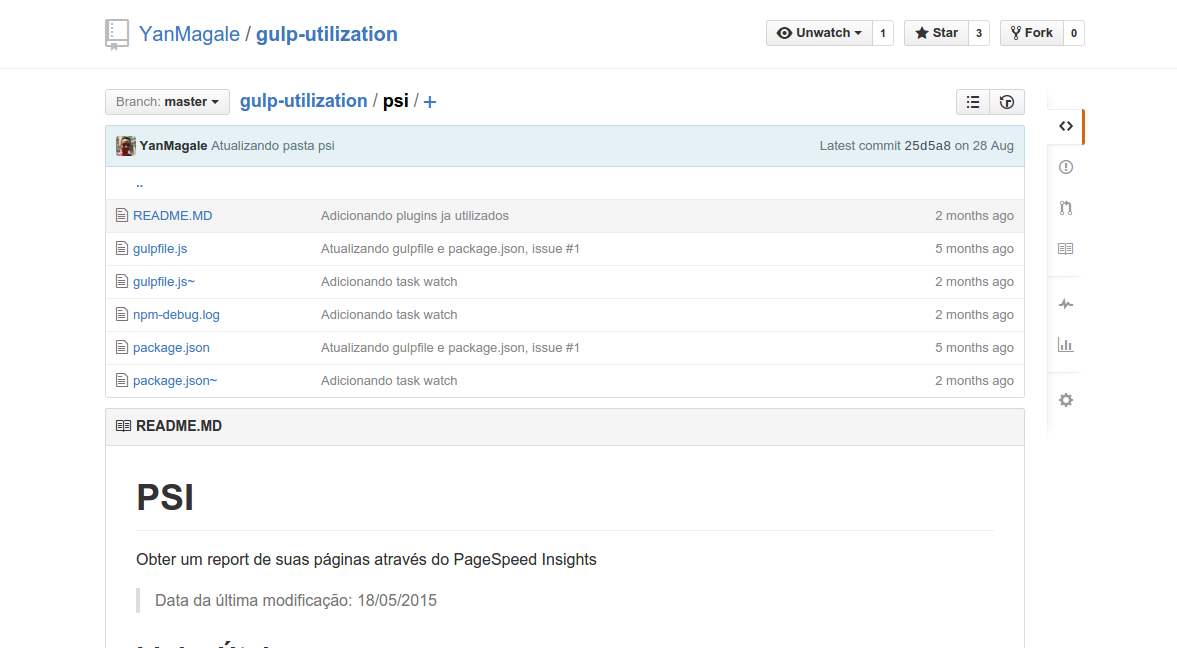Click the file icon next to npm-debug.log
Image resolution: width=1177 pixels, height=648 pixels.
122,315
